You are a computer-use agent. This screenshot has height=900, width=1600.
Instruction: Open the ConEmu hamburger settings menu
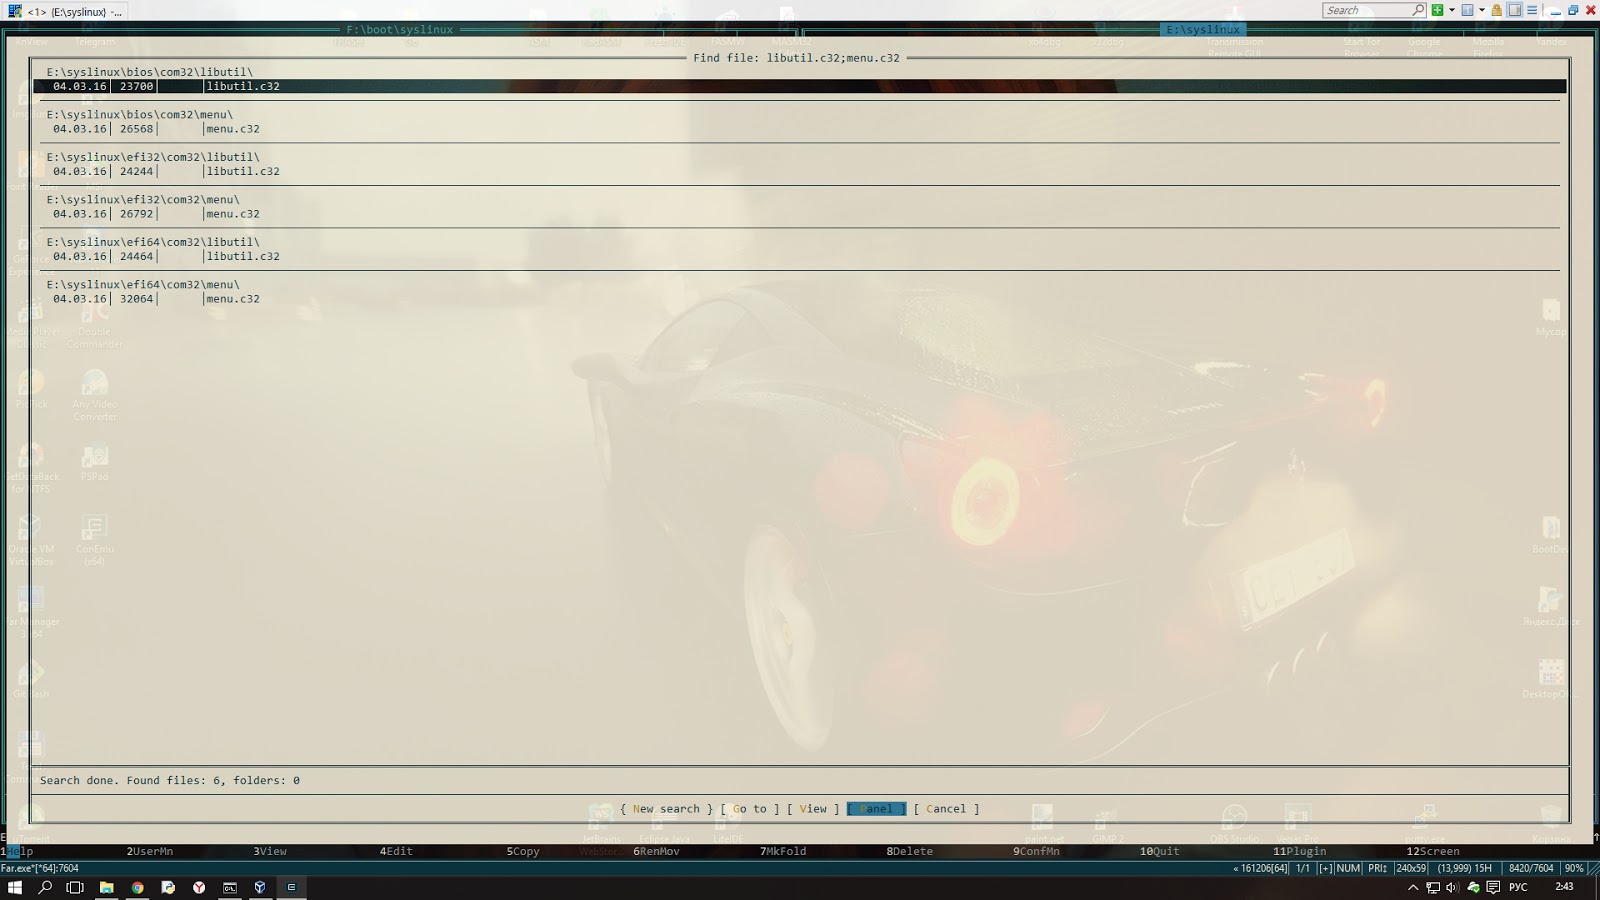click(1531, 10)
